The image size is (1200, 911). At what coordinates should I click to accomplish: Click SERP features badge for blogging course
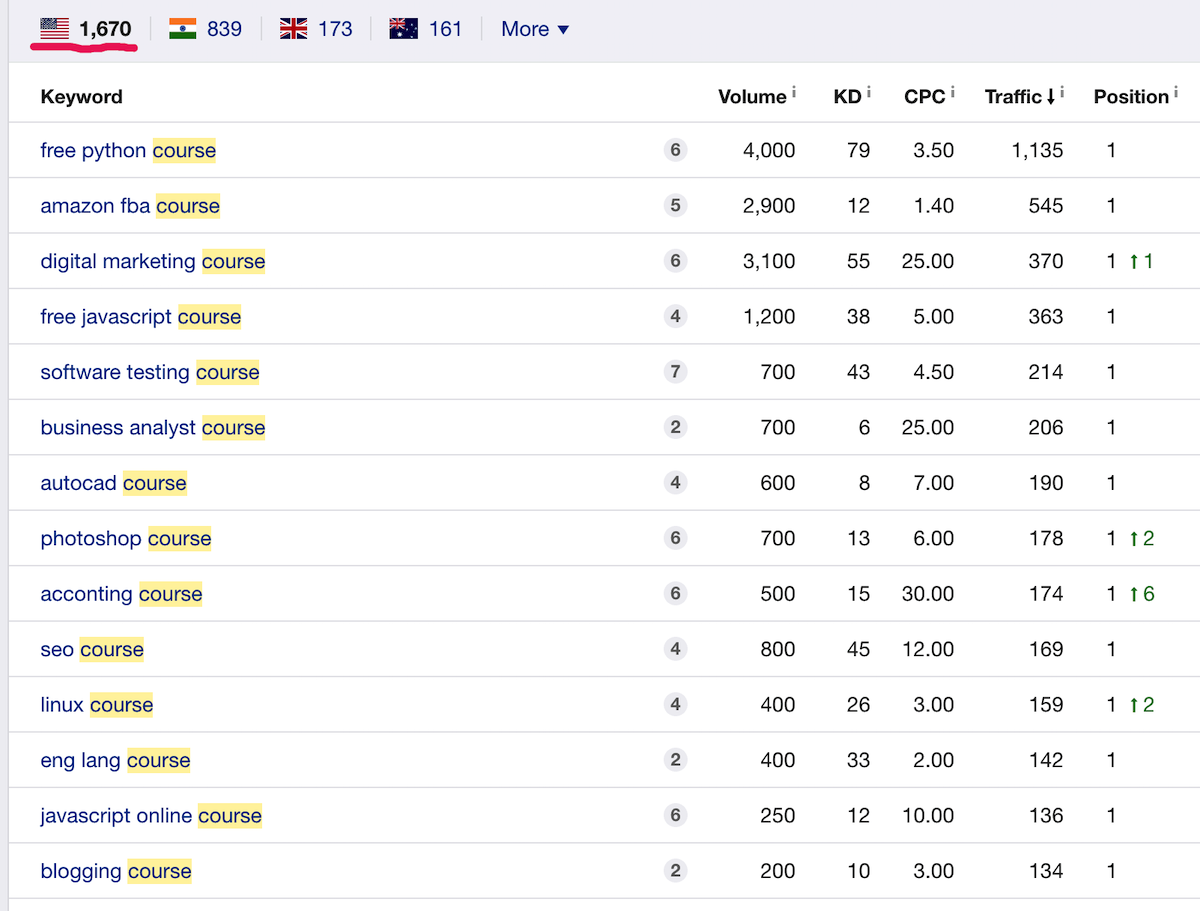point(675,871)
